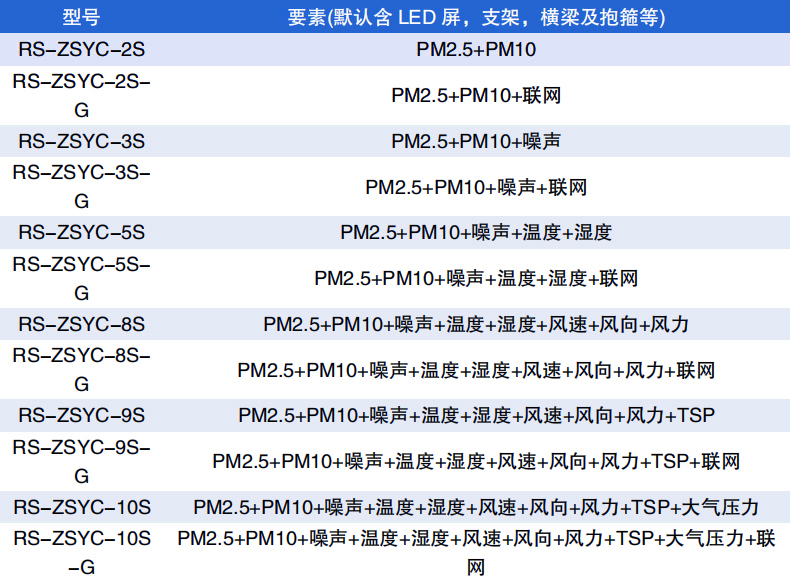Click the RS-ZSYC-8S model name
This screenshot has width=790, height=583.
(x=81, y=324)
